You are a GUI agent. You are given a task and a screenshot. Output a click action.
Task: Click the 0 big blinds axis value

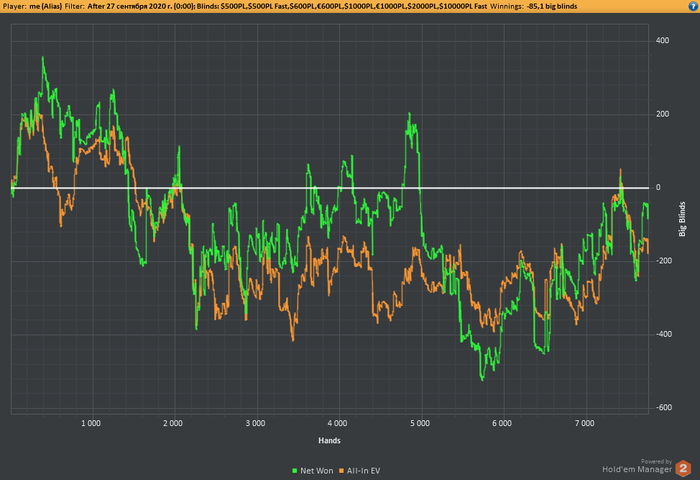(x=658, y=188)
